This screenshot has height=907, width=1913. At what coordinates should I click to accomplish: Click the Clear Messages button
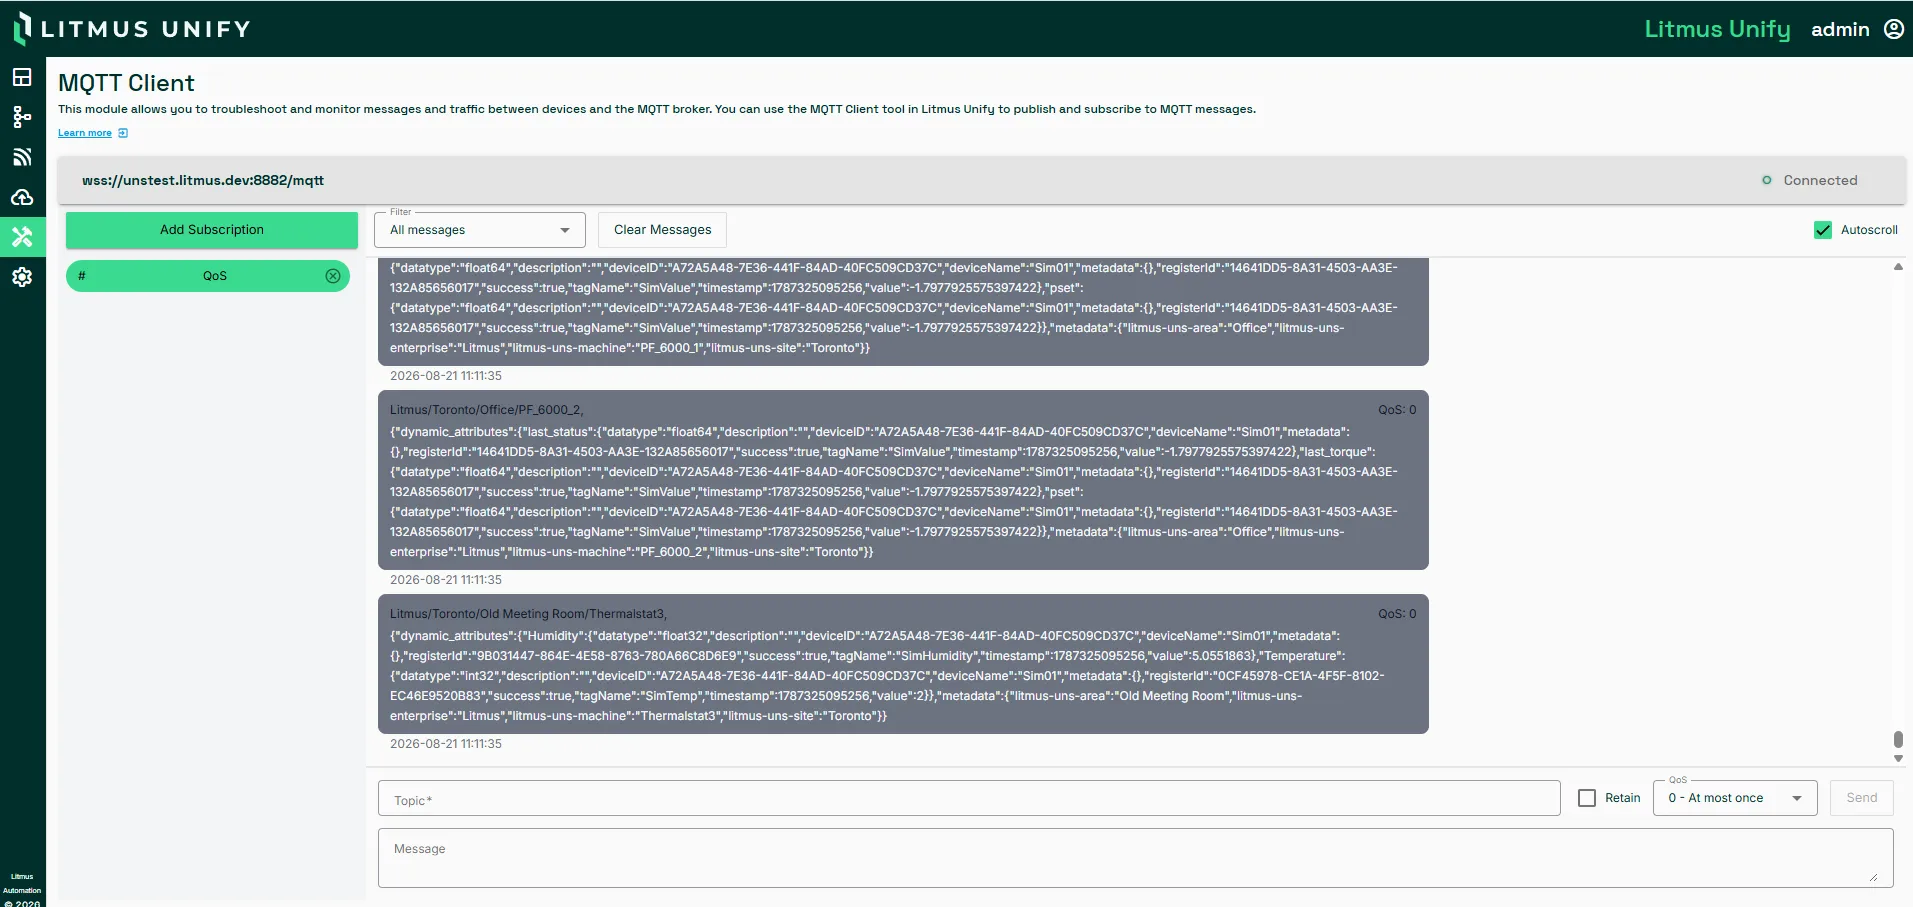663,230
